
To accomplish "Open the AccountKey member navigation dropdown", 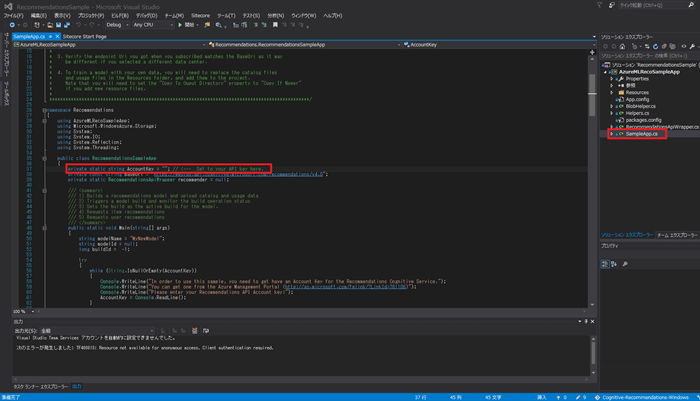I will [x=500, y=45].
